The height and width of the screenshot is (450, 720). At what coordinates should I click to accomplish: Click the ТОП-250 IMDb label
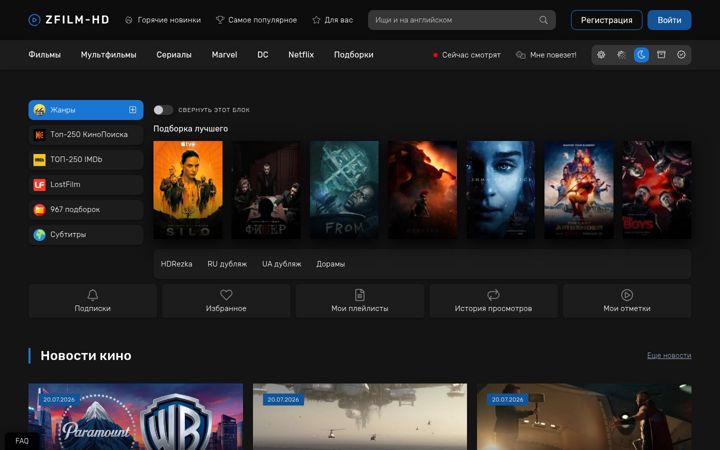[76, 159]
